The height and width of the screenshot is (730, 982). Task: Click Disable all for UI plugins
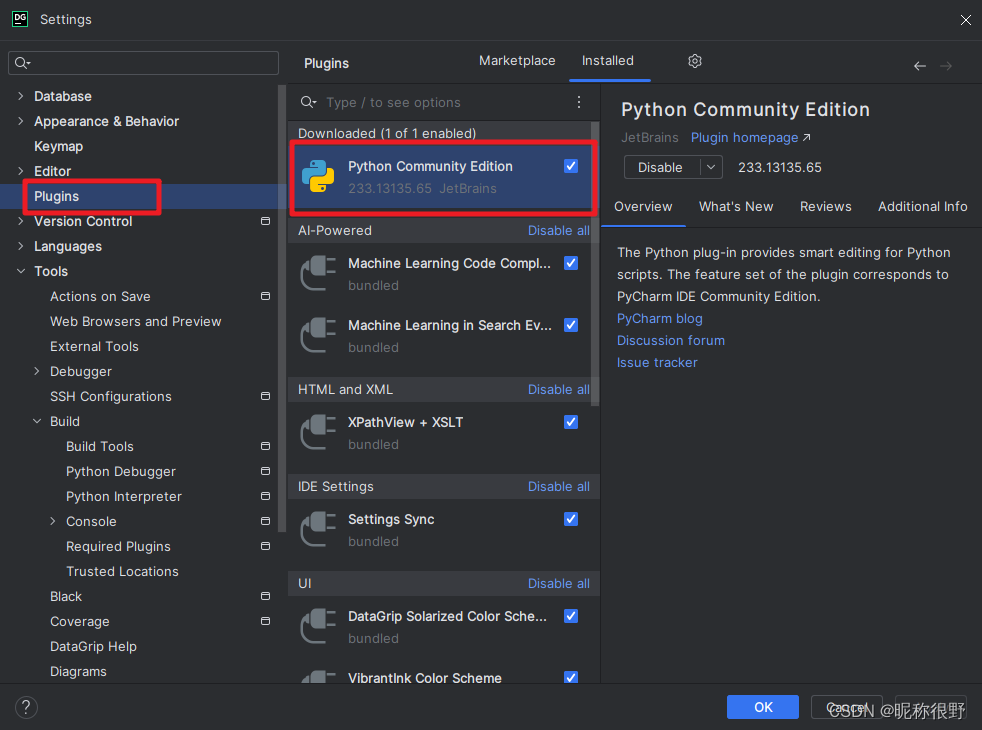559,583
